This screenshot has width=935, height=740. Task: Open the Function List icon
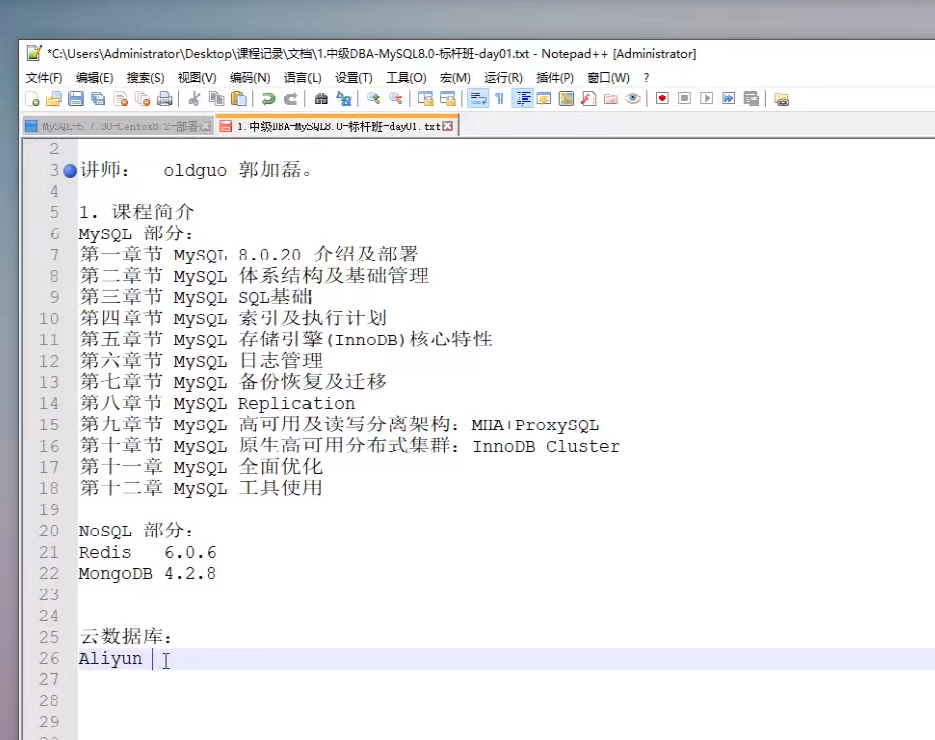point(589,99)
